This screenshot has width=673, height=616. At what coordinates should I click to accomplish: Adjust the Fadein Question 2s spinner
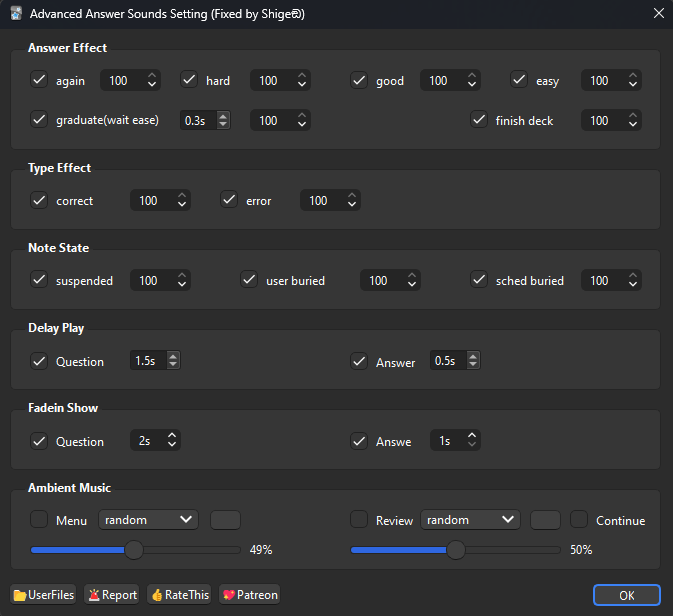pos(172,440)
